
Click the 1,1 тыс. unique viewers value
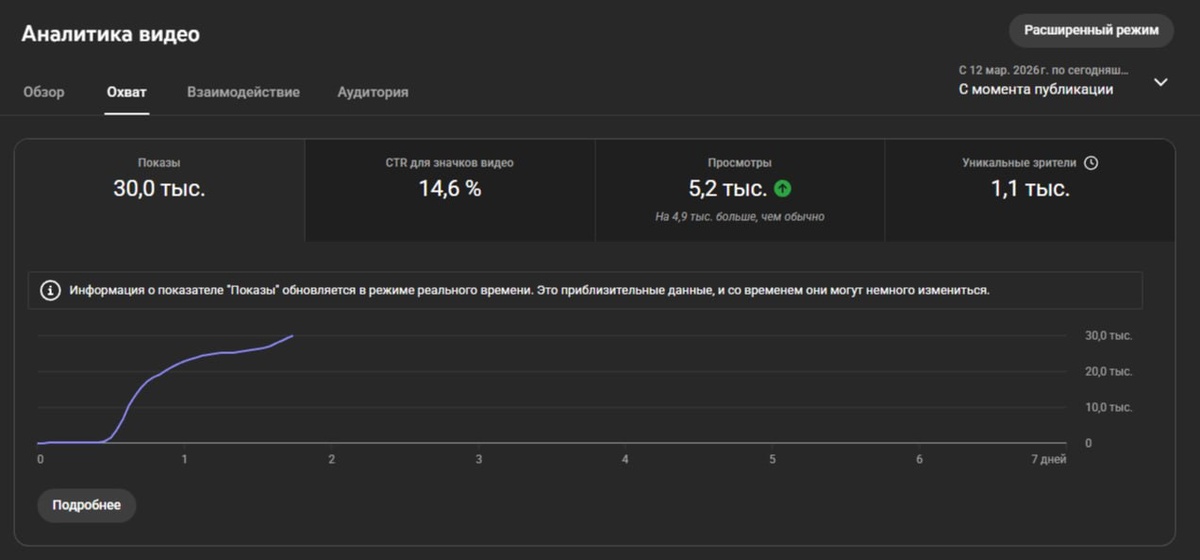[x=1030, y=188]
